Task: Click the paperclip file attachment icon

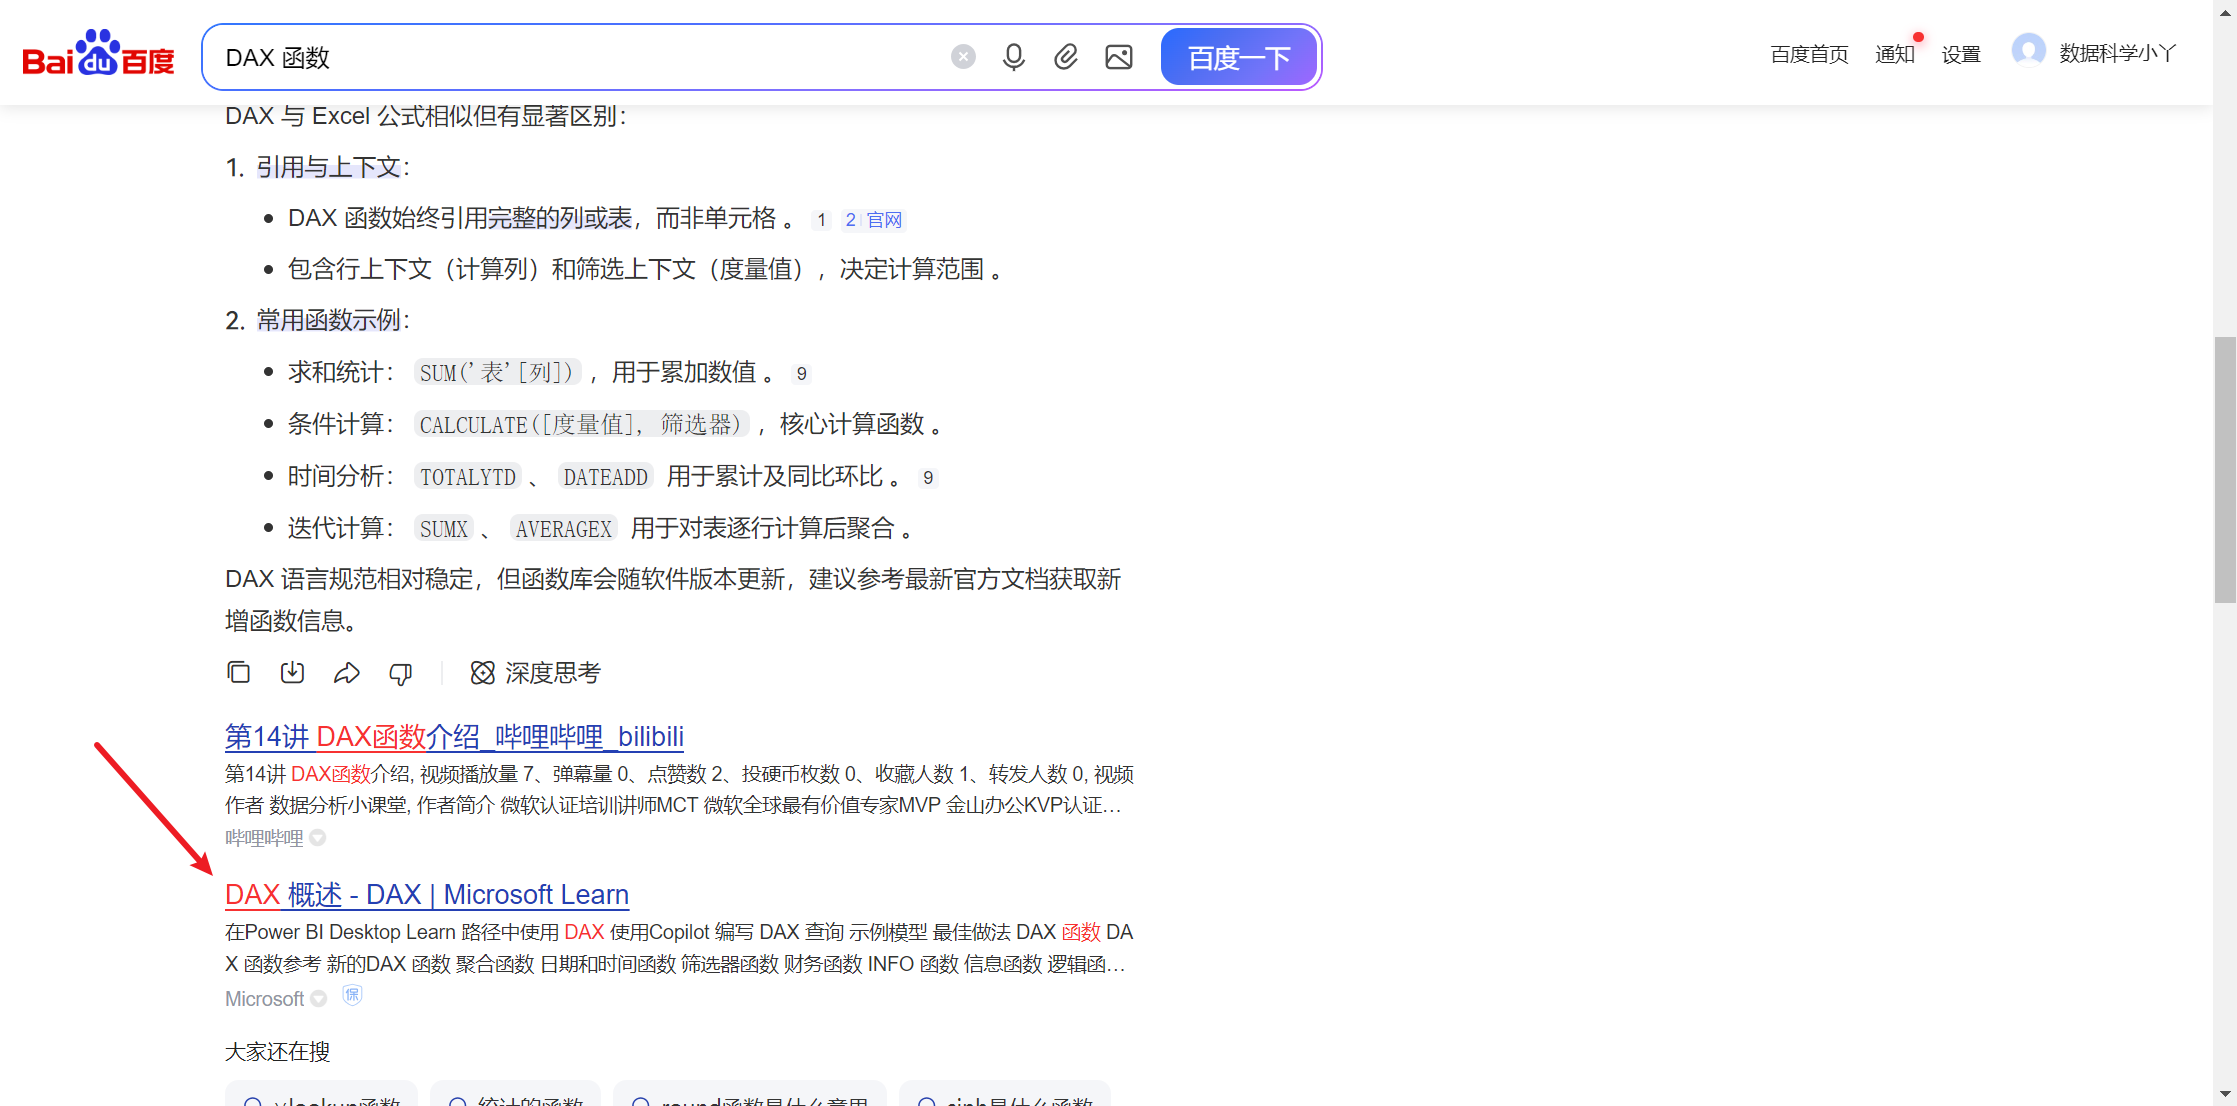Action: [x=1066, y=57]
